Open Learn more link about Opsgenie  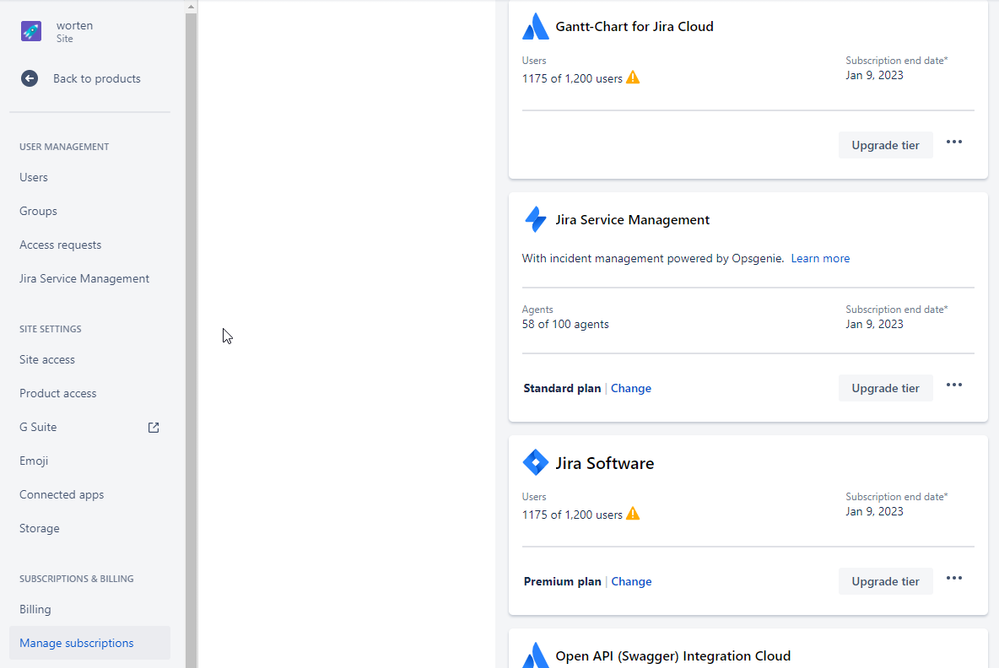(820, 258)
